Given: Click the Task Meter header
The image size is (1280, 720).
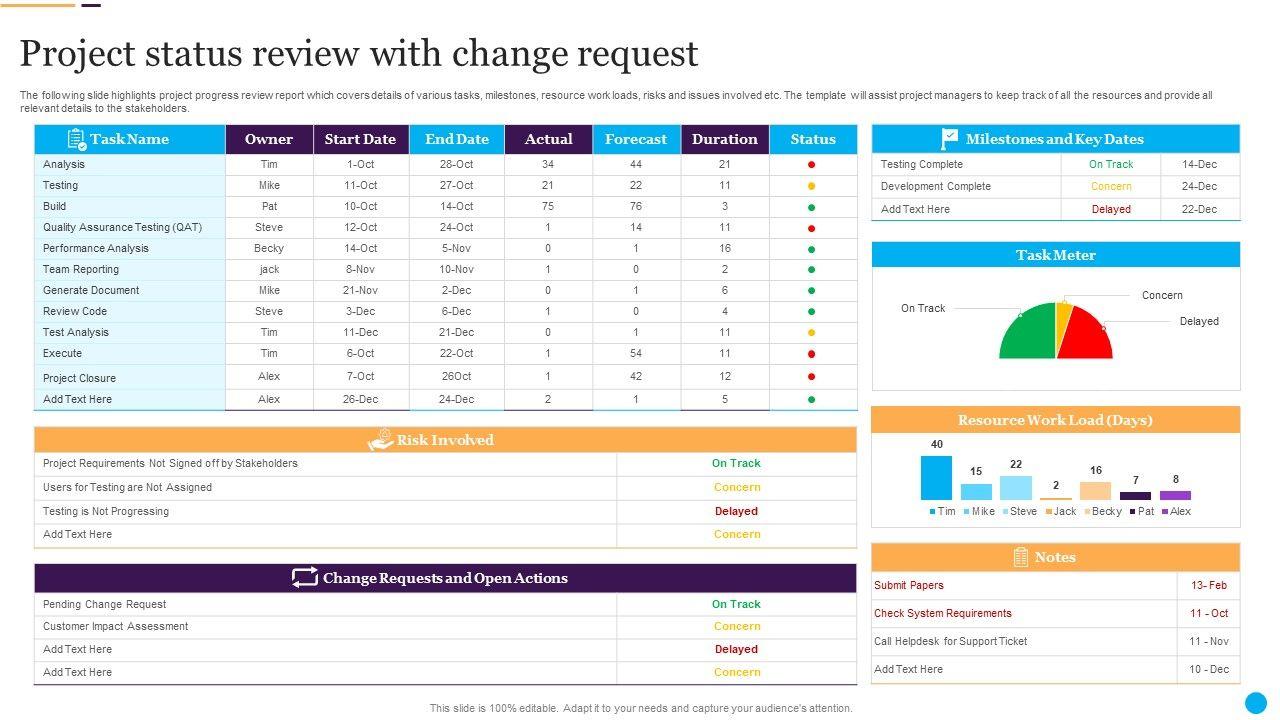Looking at the screenshot, I should [1056, 255].
